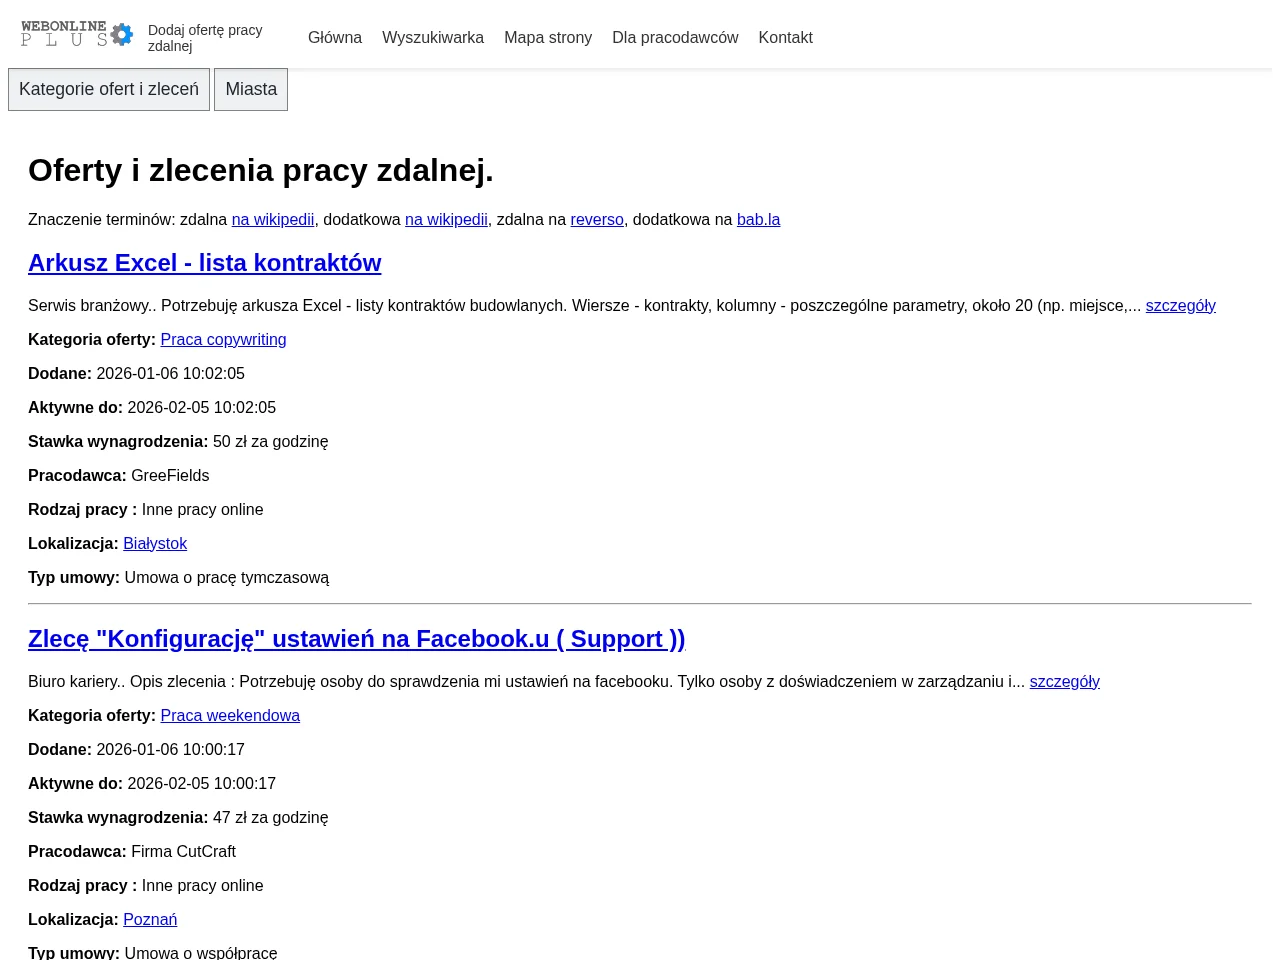Open Dla pracodawców page
The height and width of the screenshot is (960, 1280).
coord(675,37)
